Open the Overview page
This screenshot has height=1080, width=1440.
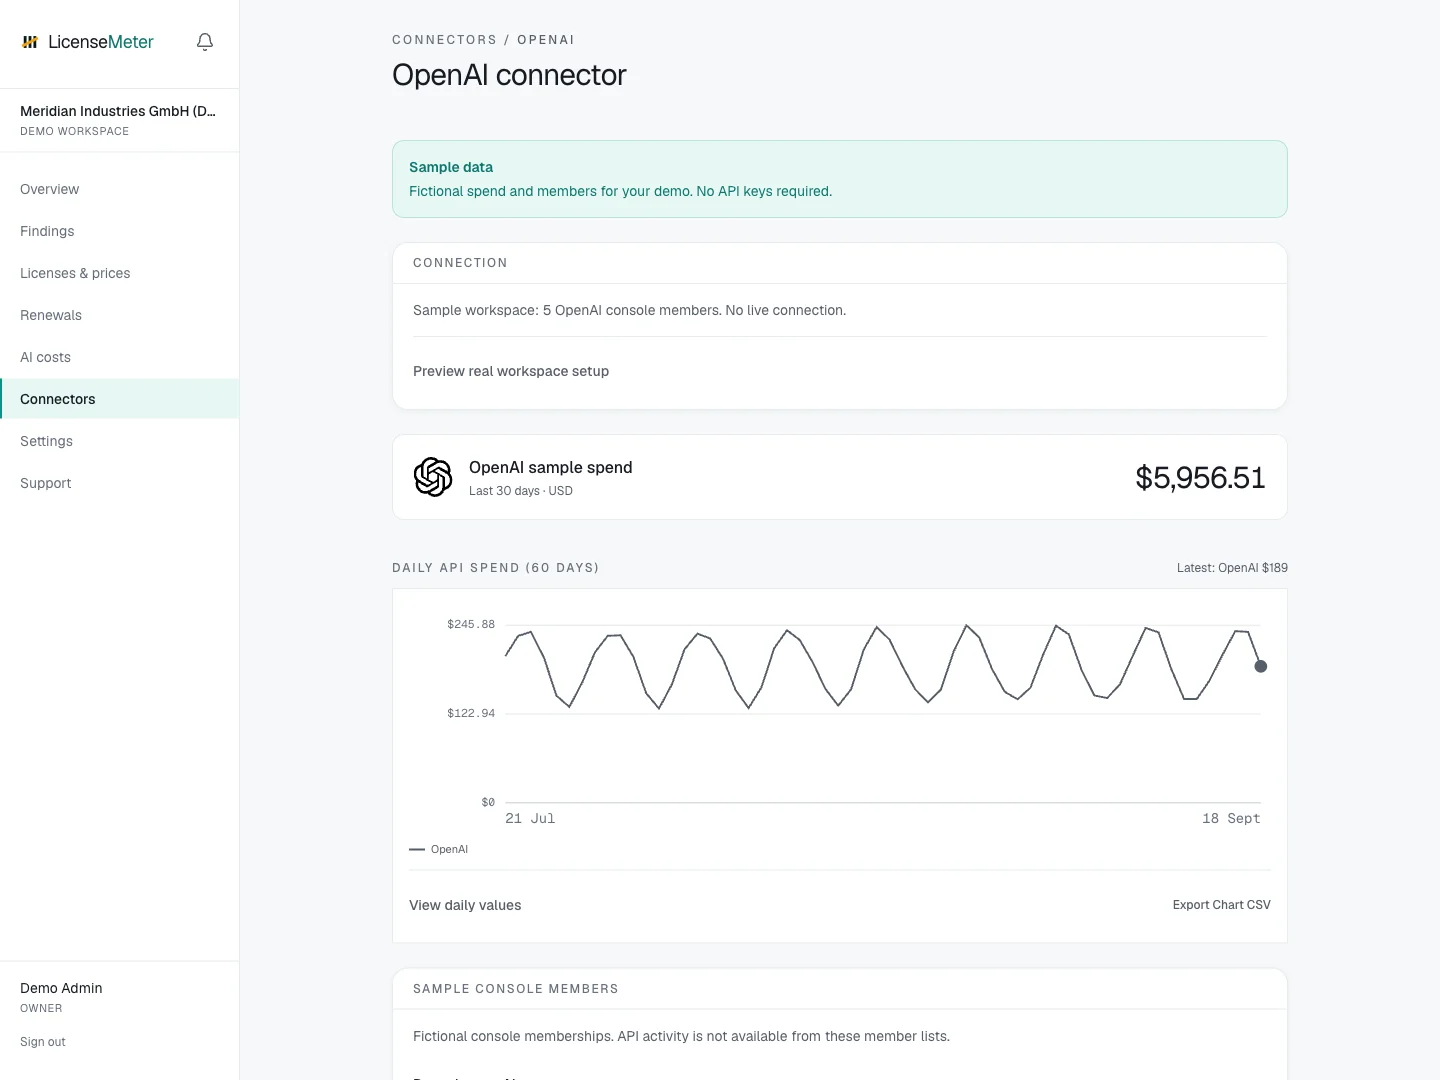(x=120, y=189)
